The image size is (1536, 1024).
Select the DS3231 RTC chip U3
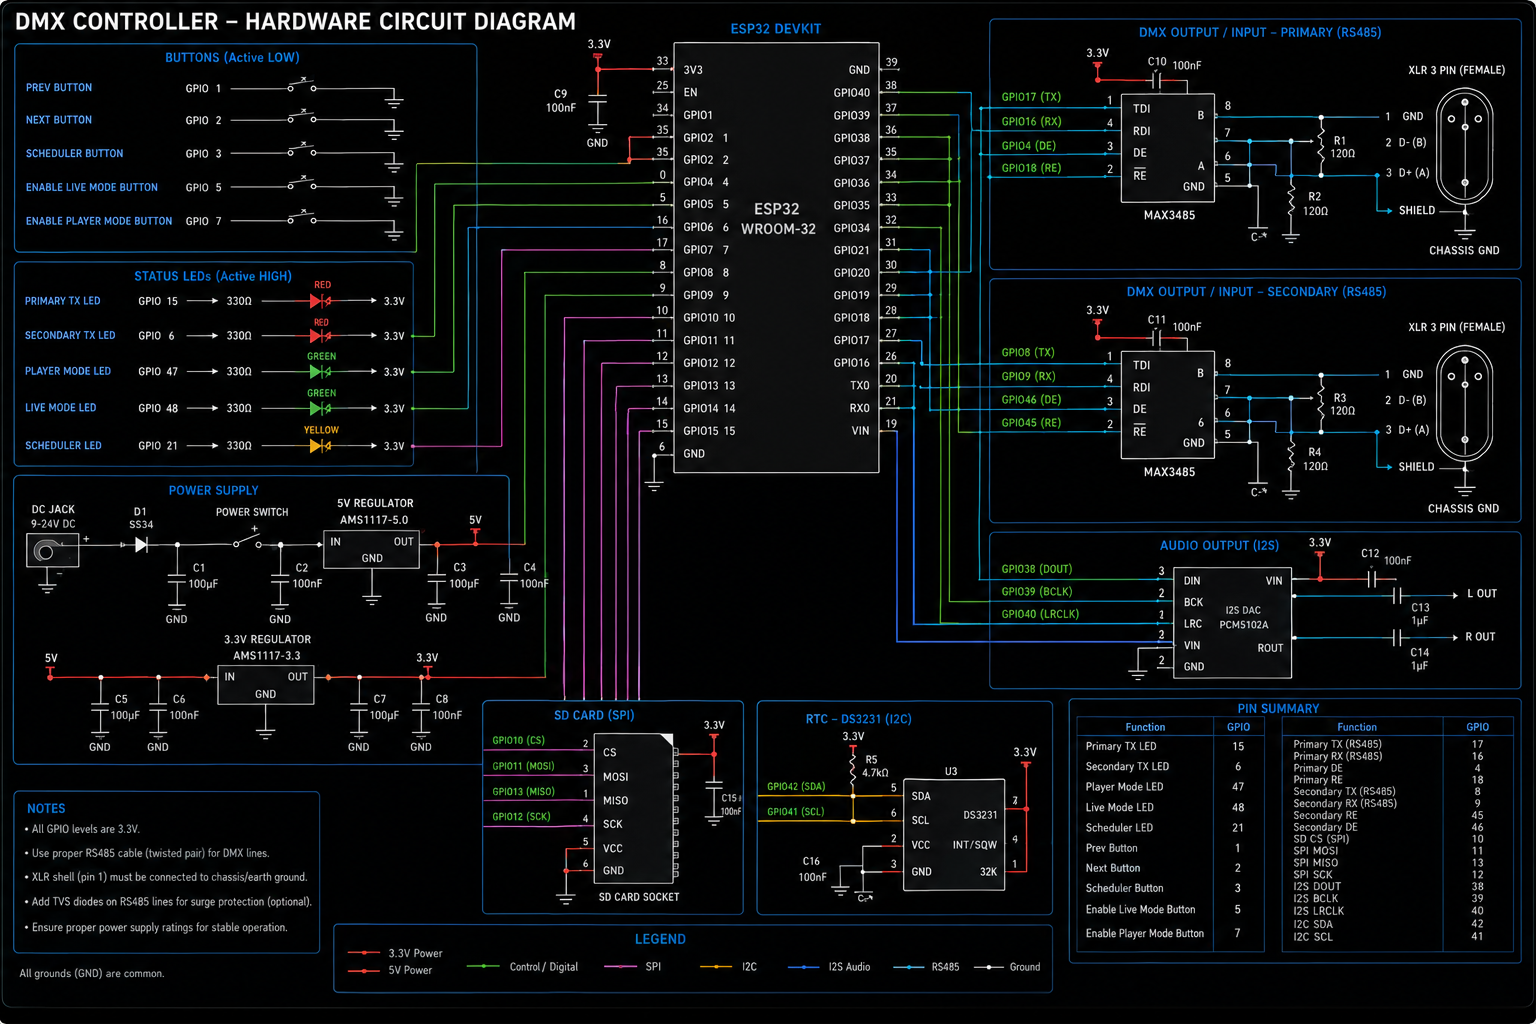(x=954, y=833)
